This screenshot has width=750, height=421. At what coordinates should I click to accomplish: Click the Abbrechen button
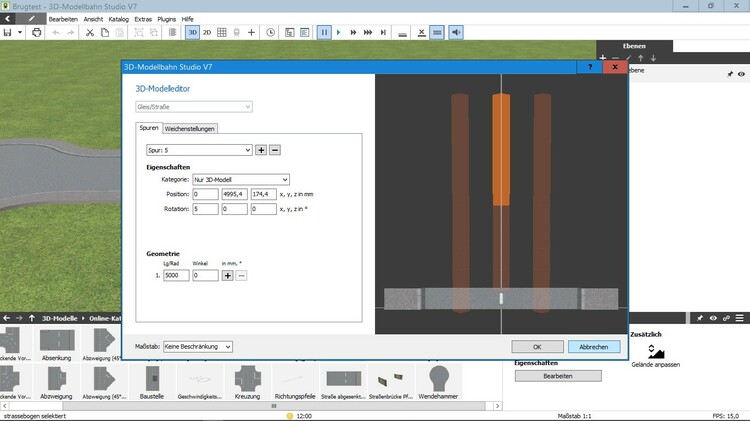click(594, 347)
